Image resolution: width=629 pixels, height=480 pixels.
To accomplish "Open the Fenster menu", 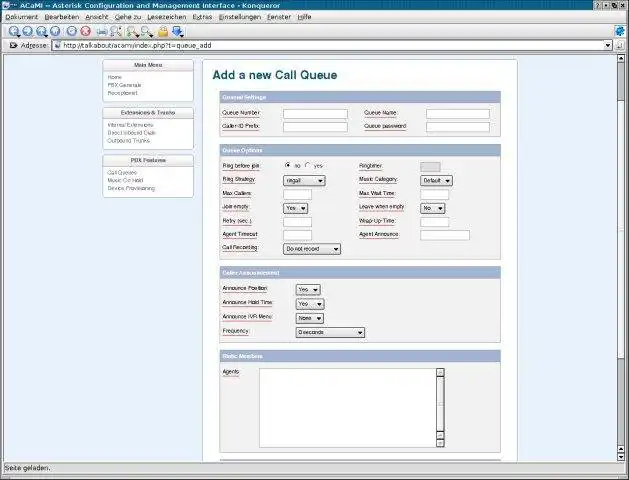I will click(279, 17).
